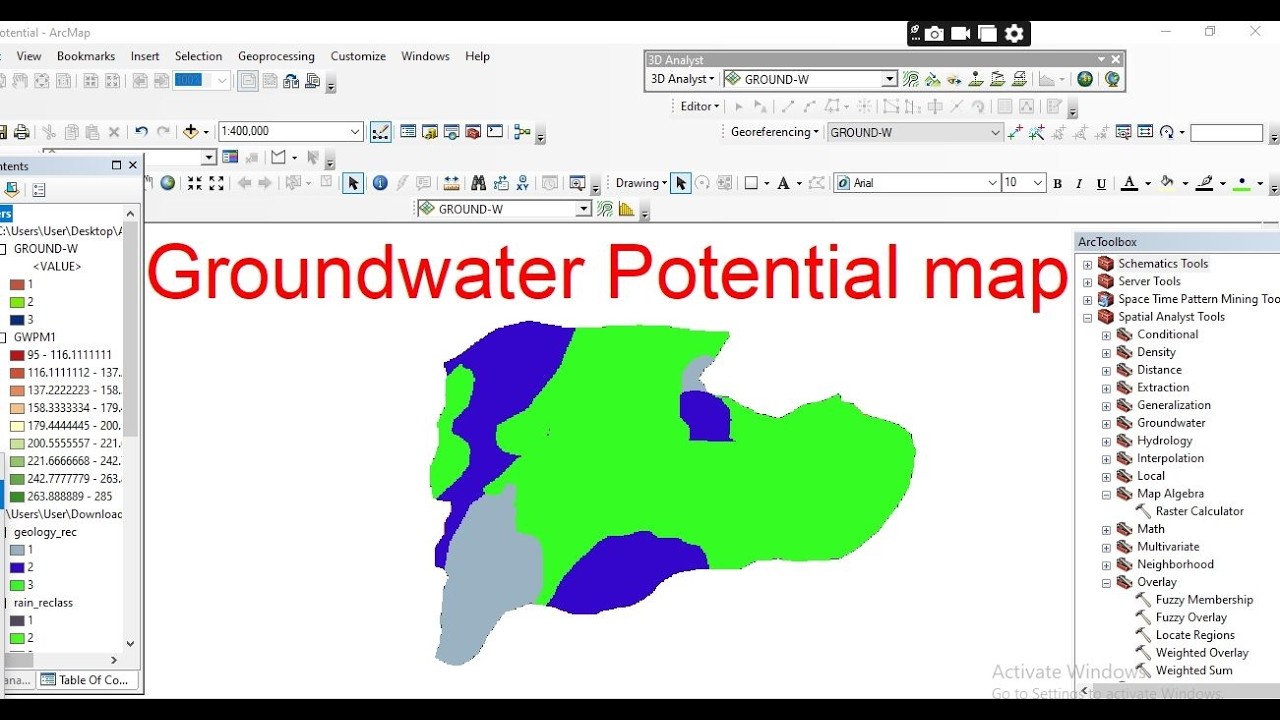
Task: Open the Table Of Contents window icon
Action: [408, 131]
